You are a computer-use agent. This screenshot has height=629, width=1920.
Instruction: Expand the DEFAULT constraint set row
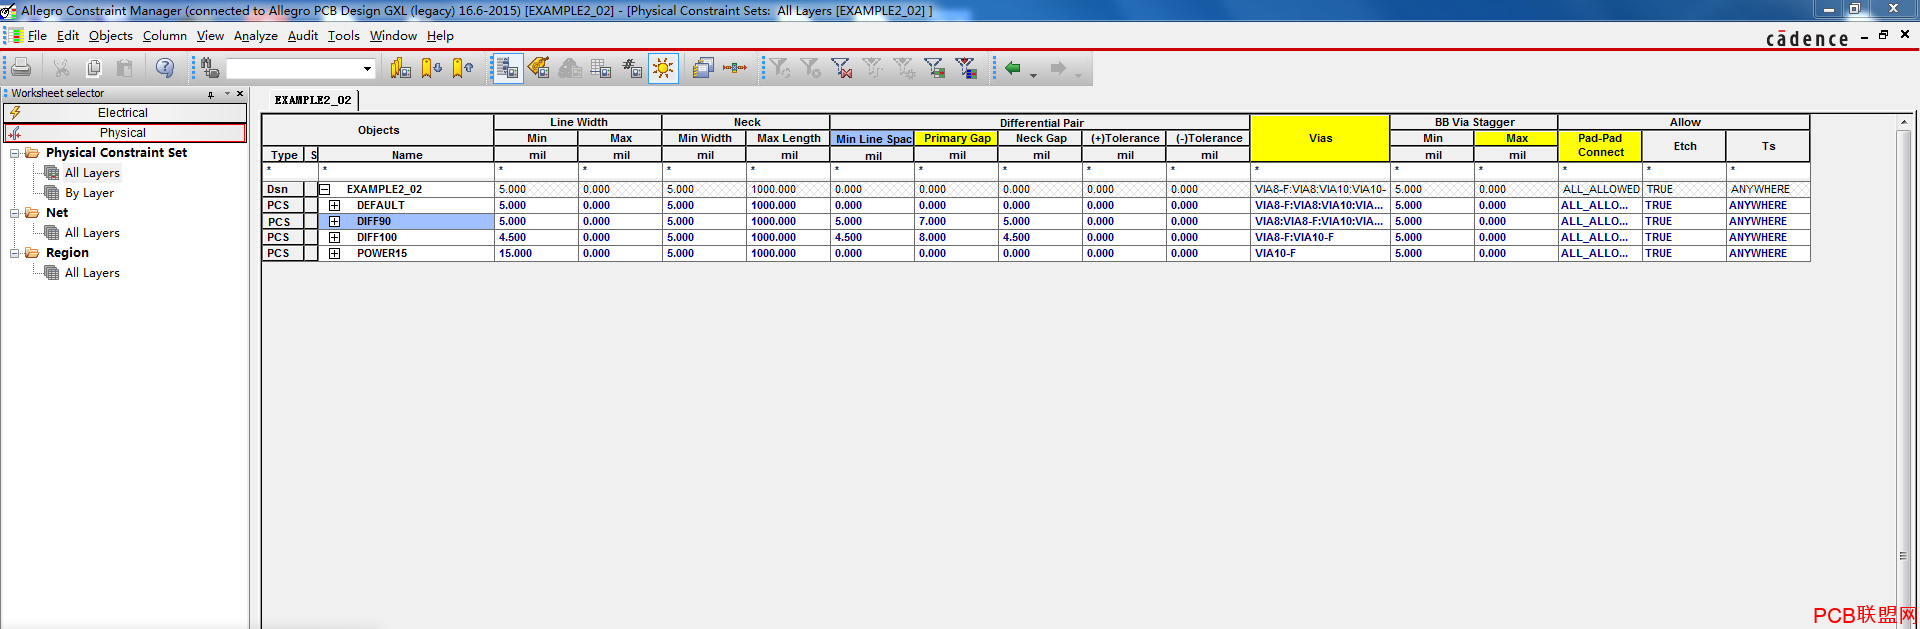click(335, 205)
